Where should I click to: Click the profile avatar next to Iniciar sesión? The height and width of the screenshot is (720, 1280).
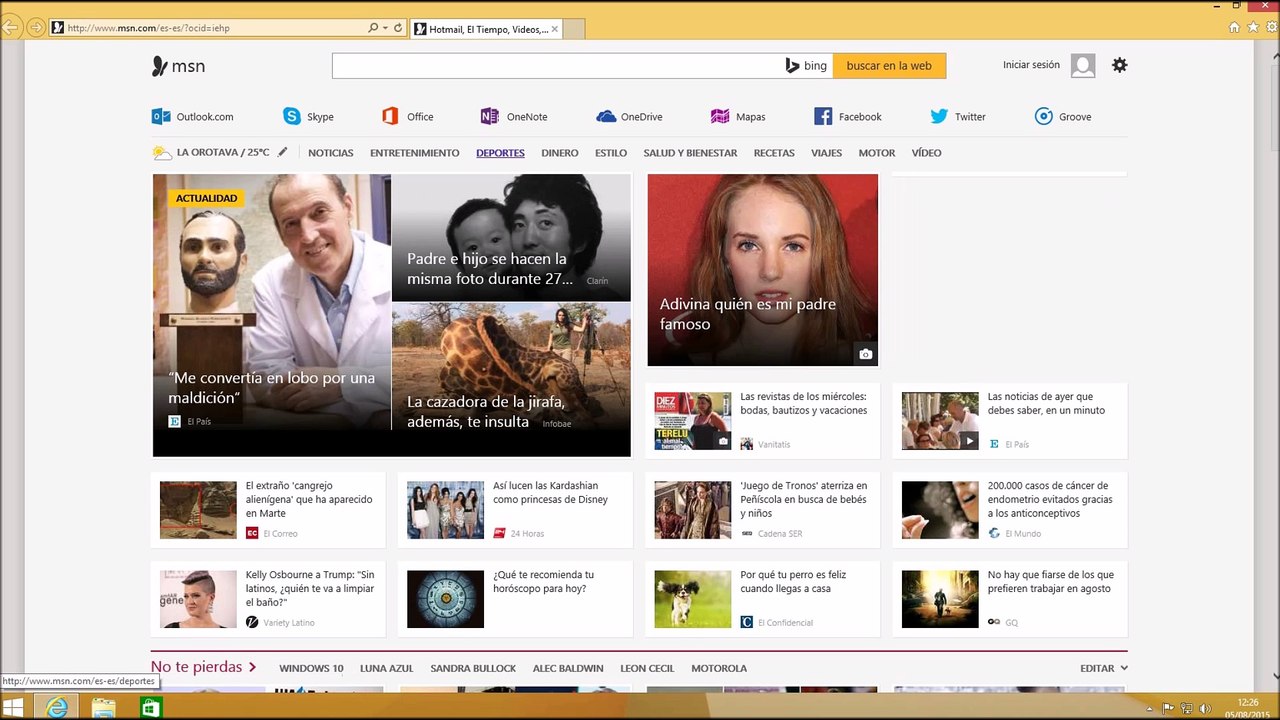(1082, 66)
